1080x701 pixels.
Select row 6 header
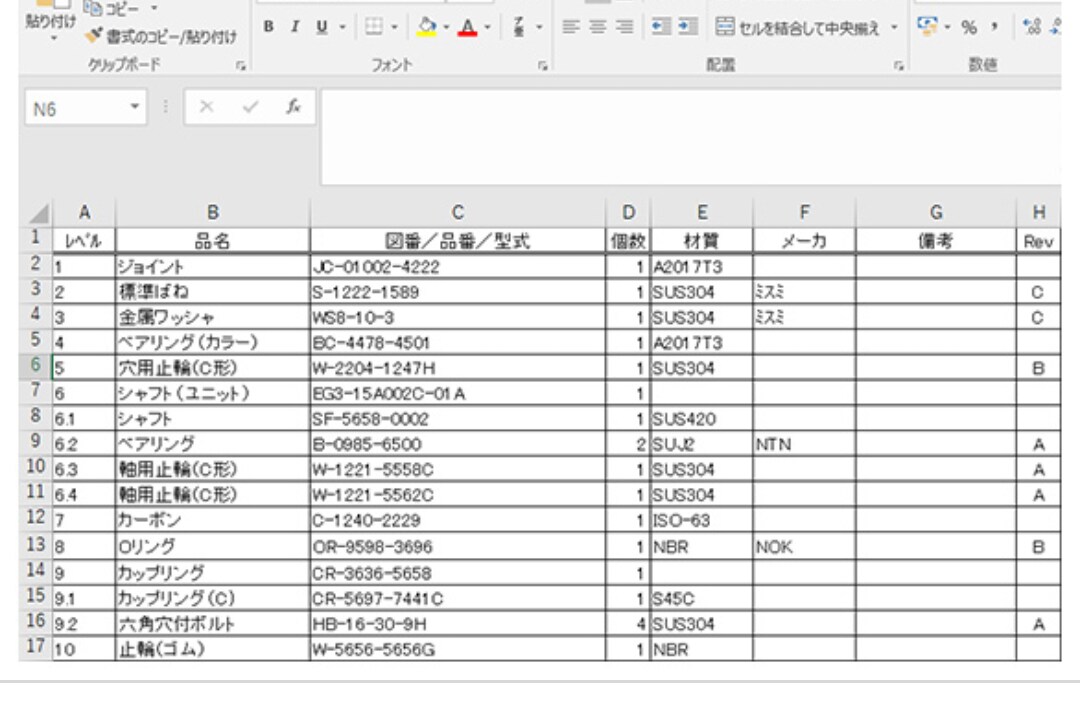[36, 365]
